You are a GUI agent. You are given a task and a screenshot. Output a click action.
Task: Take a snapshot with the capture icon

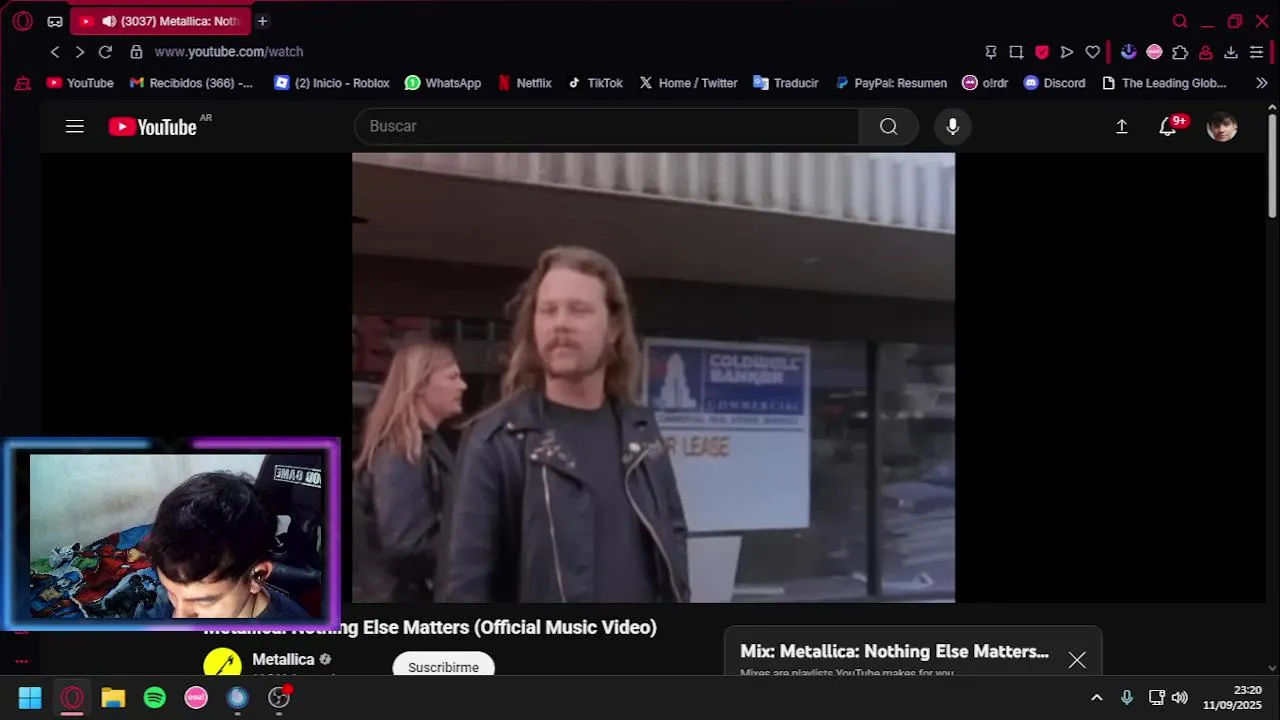[1016, 52]
